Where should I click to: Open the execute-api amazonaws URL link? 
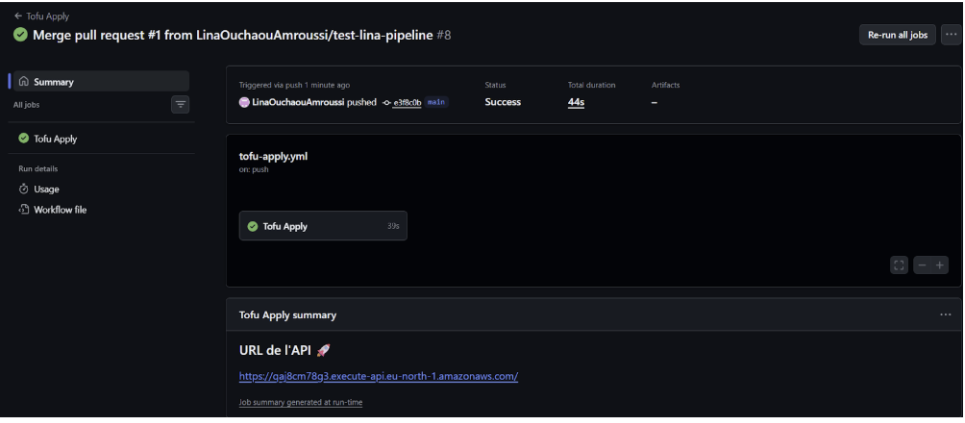(378, 377)
